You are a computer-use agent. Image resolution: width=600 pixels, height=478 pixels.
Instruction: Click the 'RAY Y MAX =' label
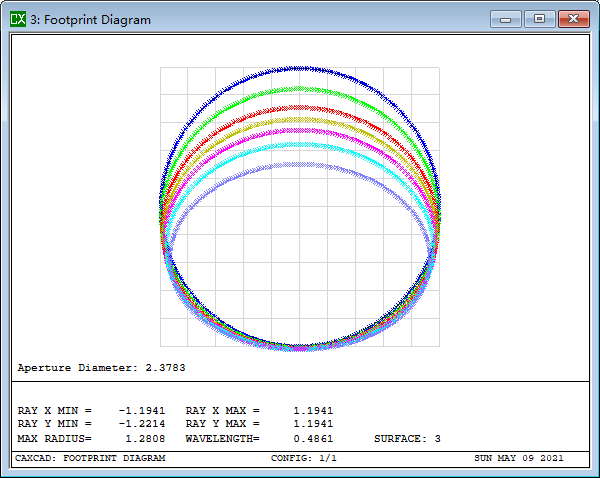222,424
